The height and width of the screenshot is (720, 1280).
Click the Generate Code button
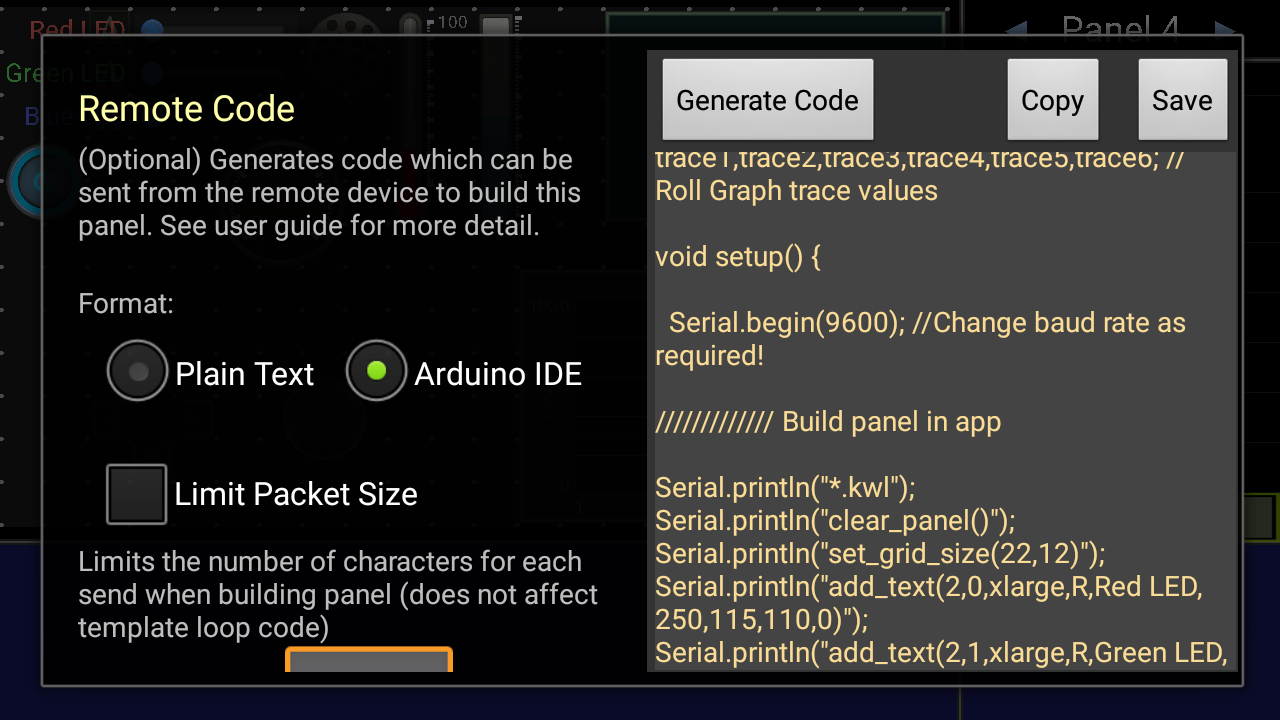767,100
